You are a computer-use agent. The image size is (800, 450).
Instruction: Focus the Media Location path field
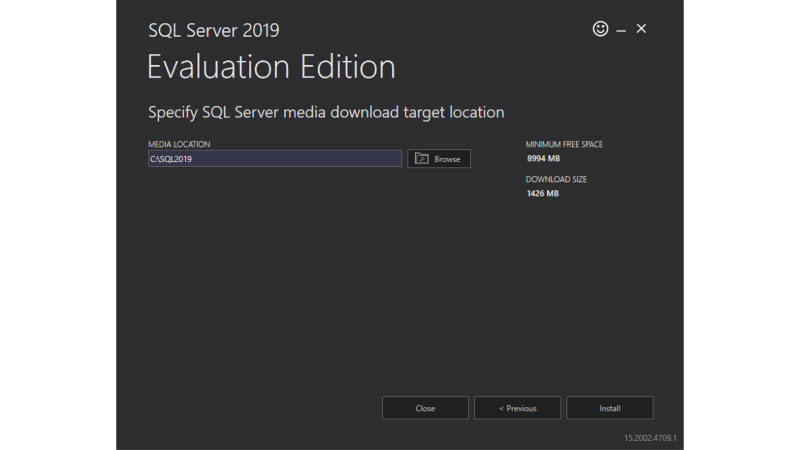click(x=275, y=159)
